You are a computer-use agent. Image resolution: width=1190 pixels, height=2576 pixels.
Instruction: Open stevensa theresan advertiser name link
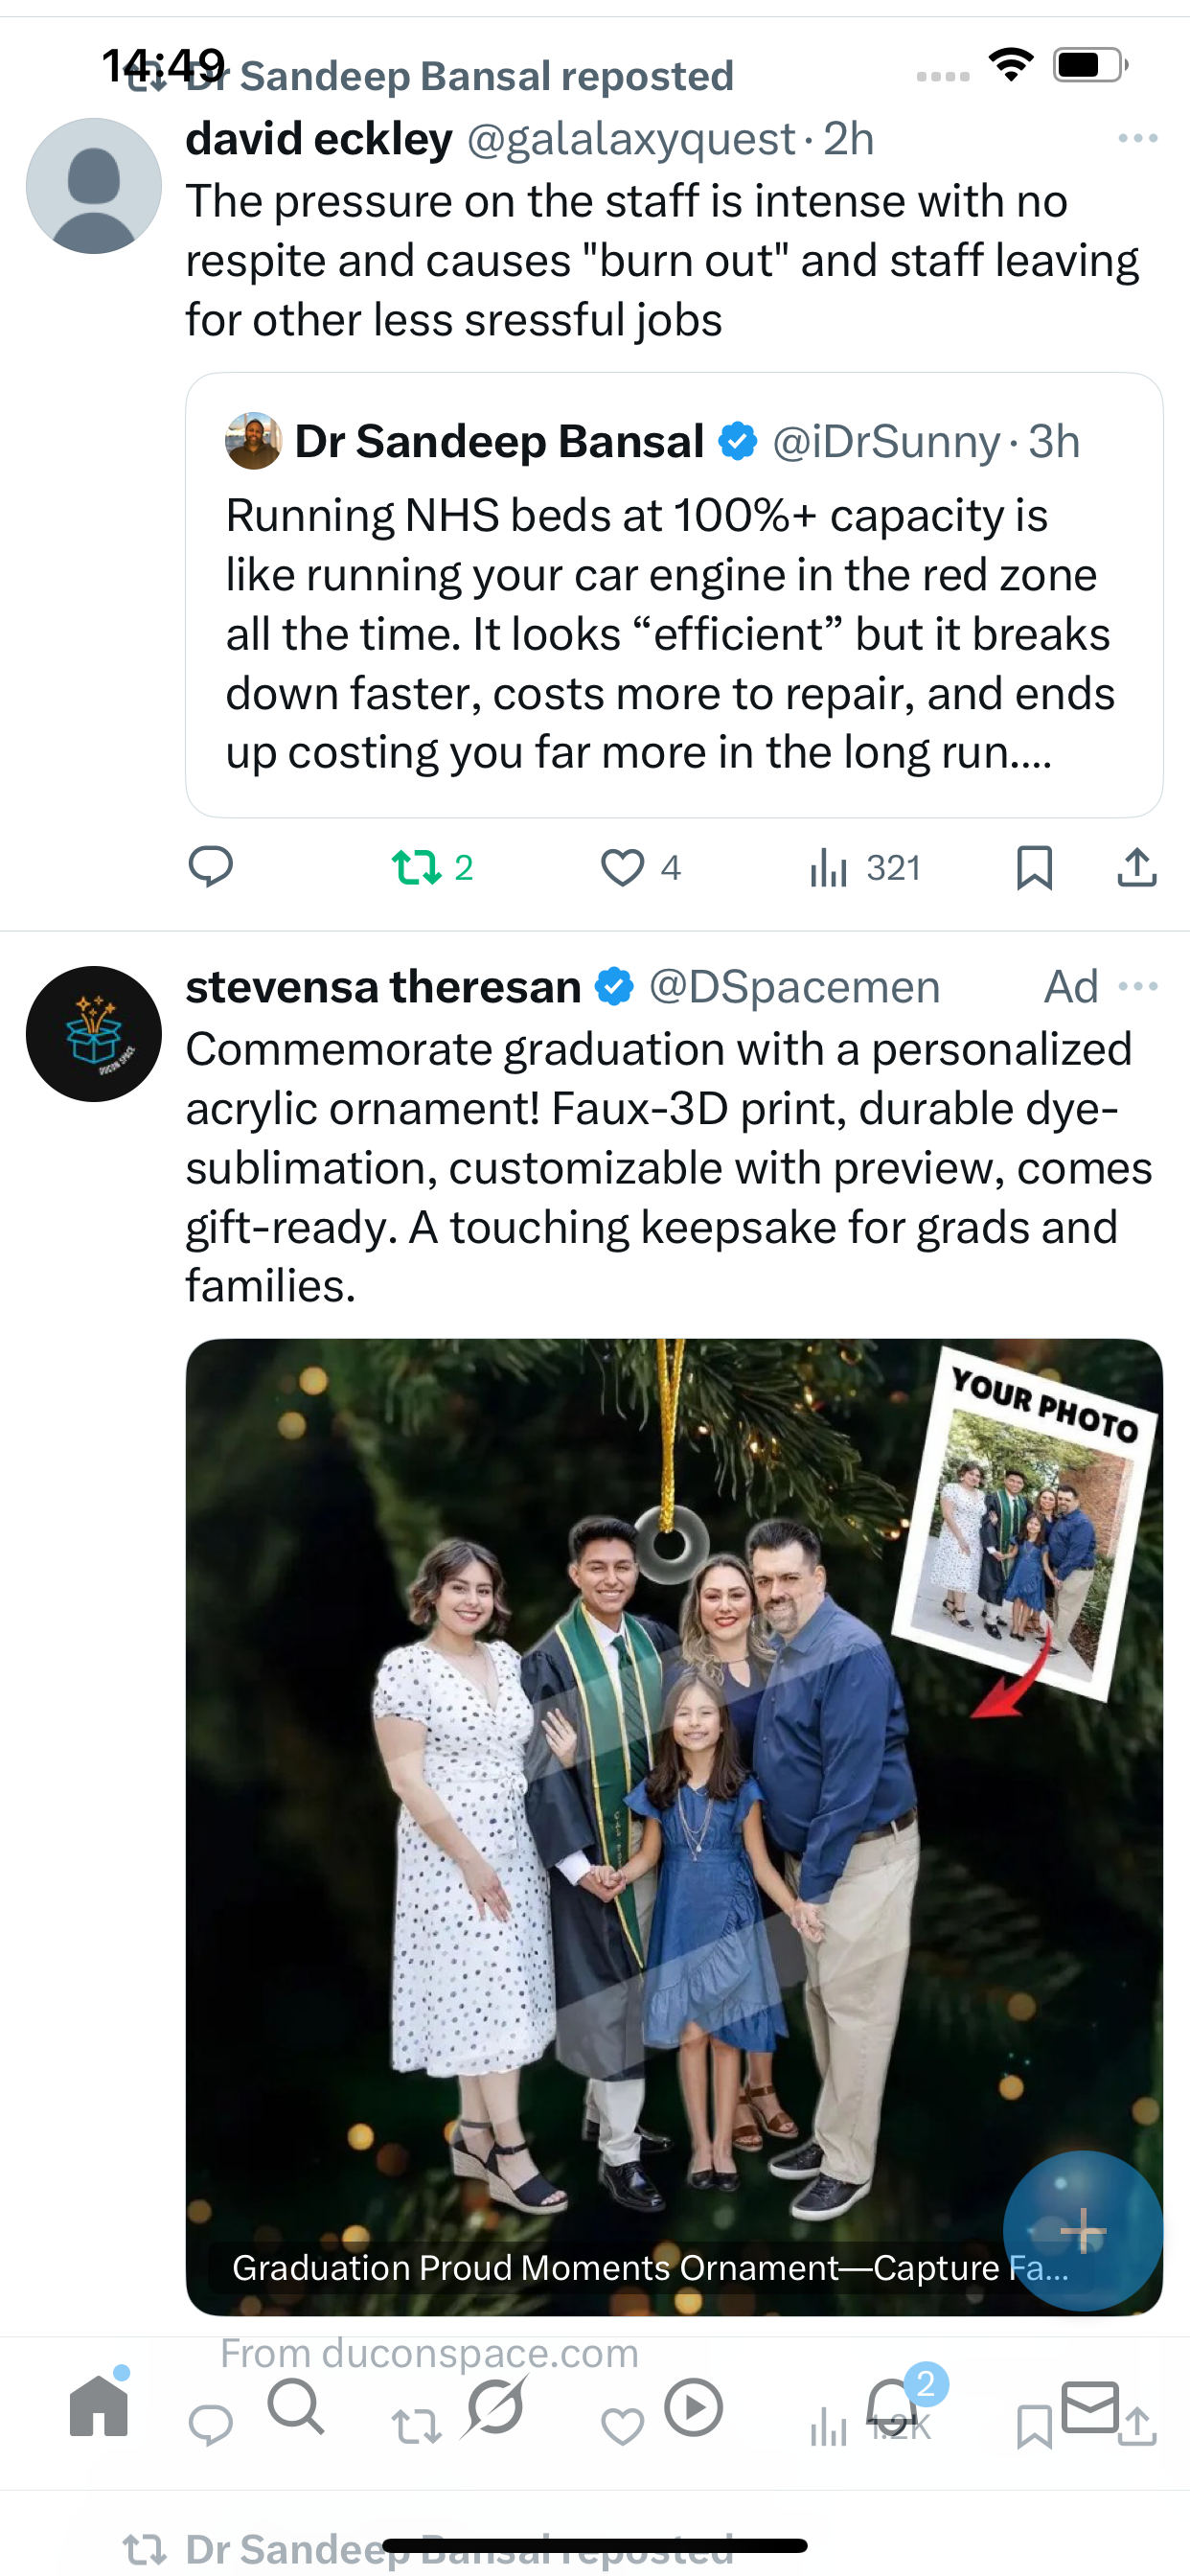click(383, 987)
